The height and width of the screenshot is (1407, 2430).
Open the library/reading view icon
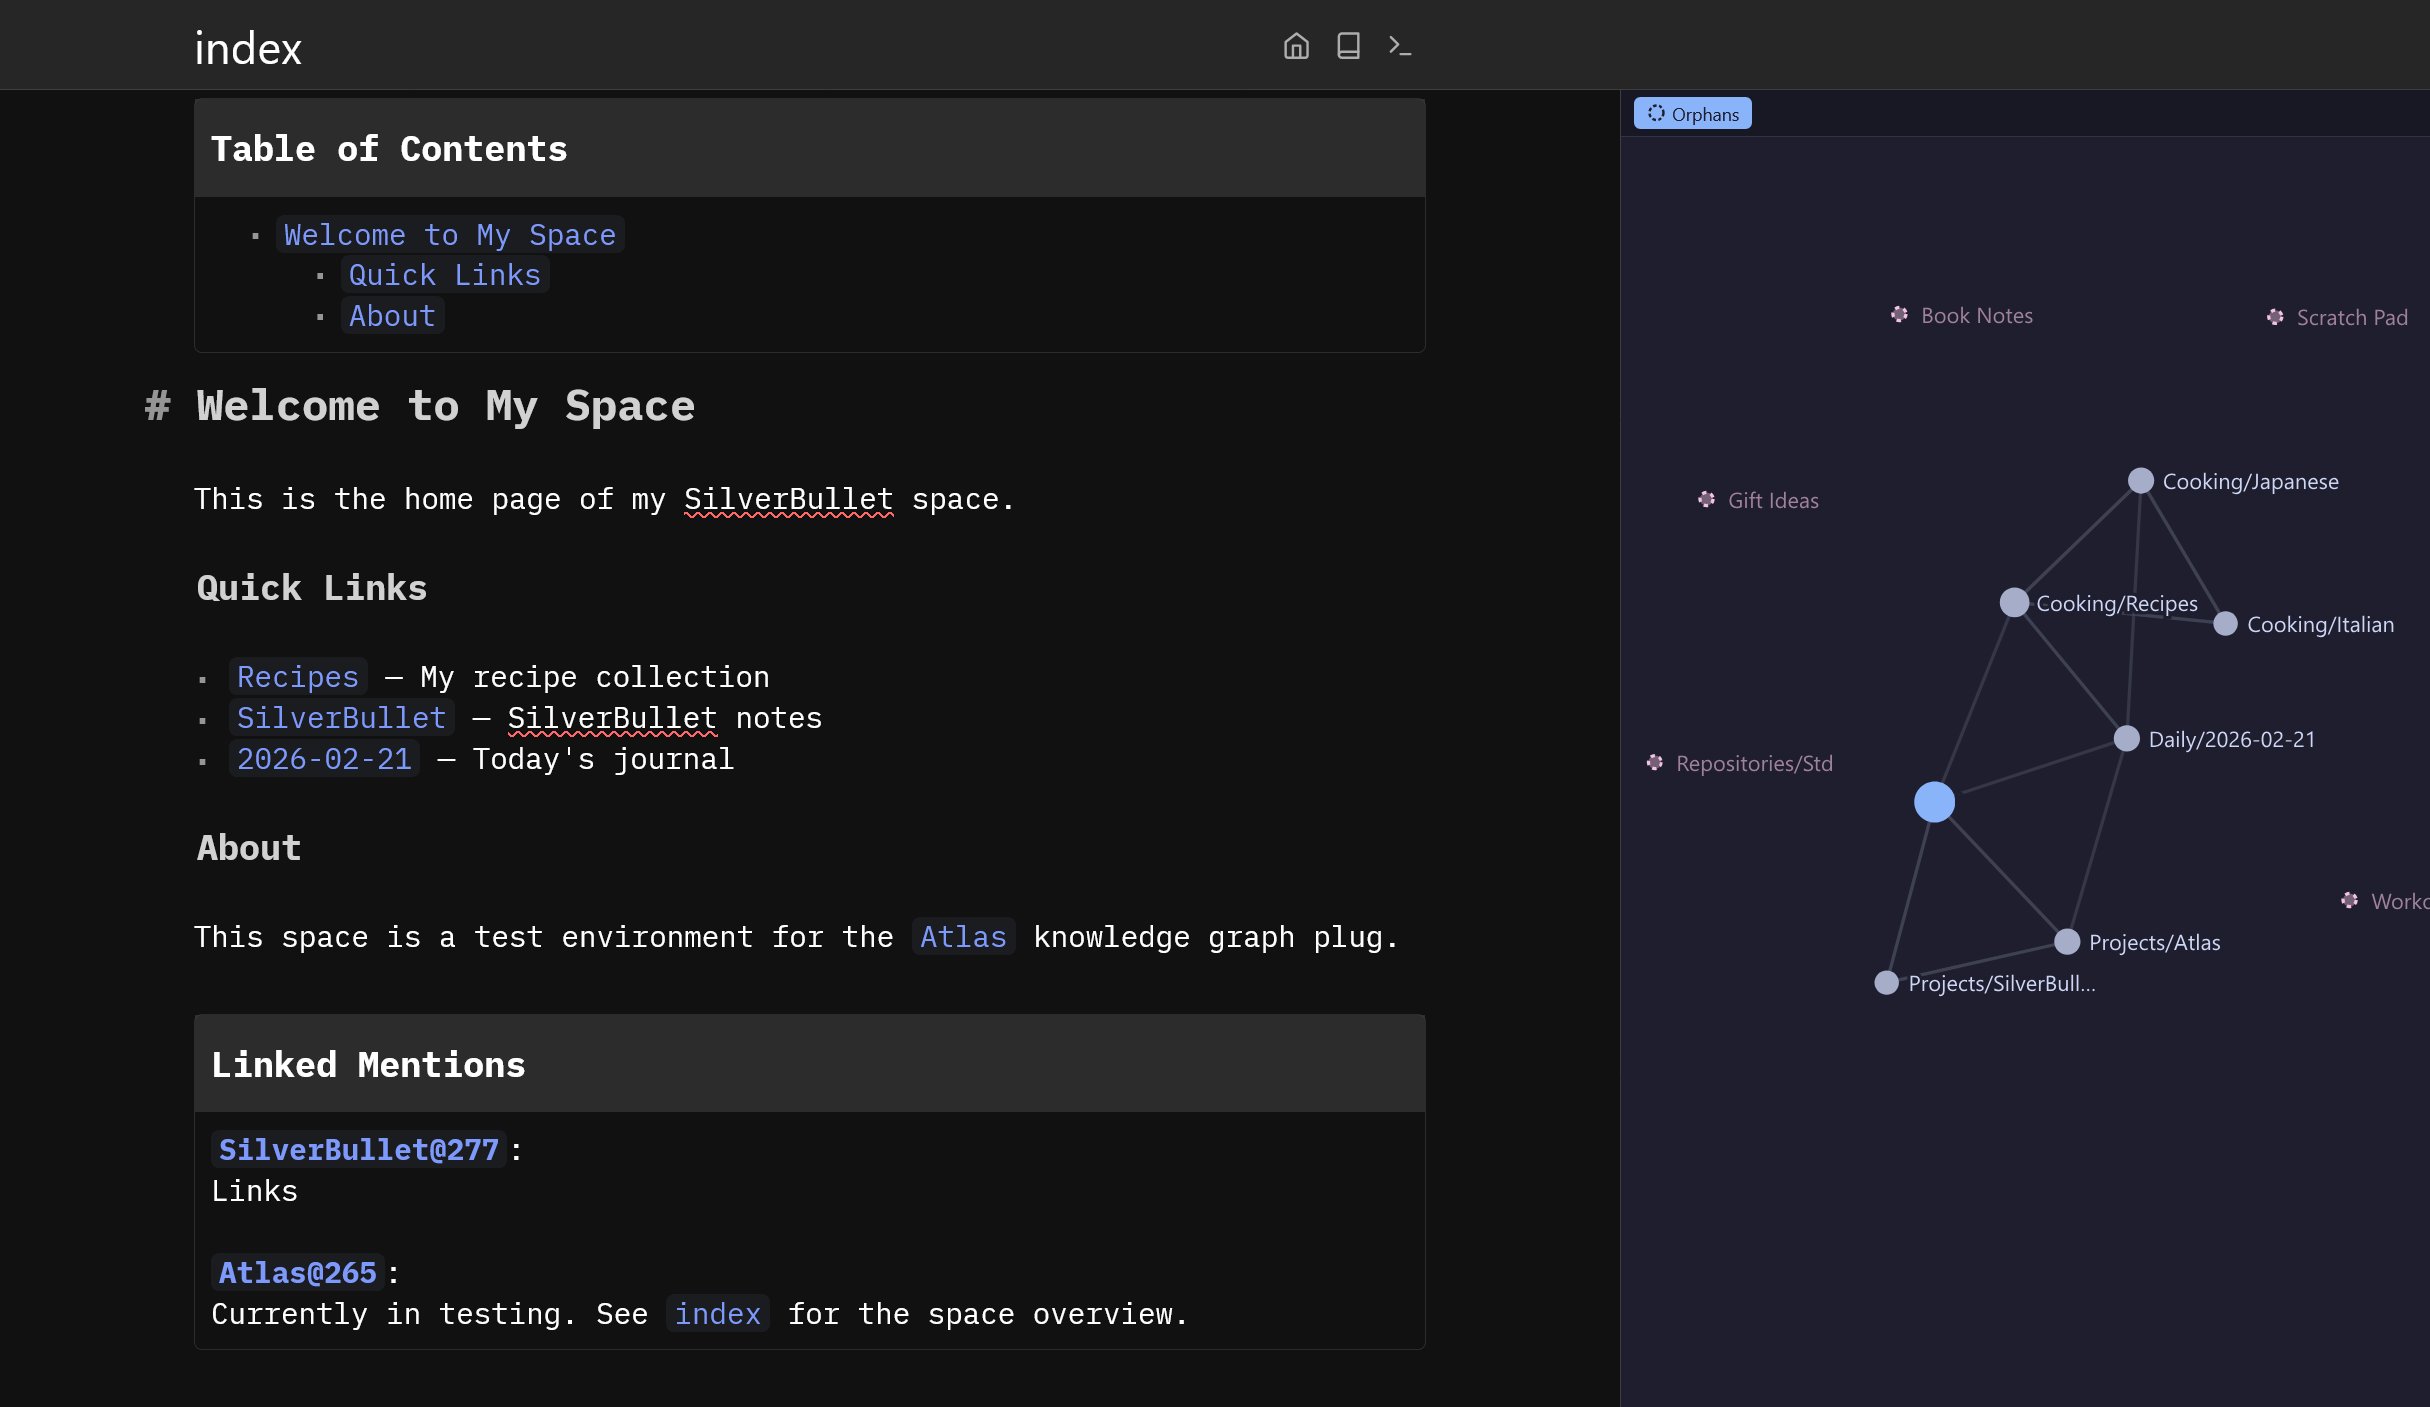pos(1348,46)
